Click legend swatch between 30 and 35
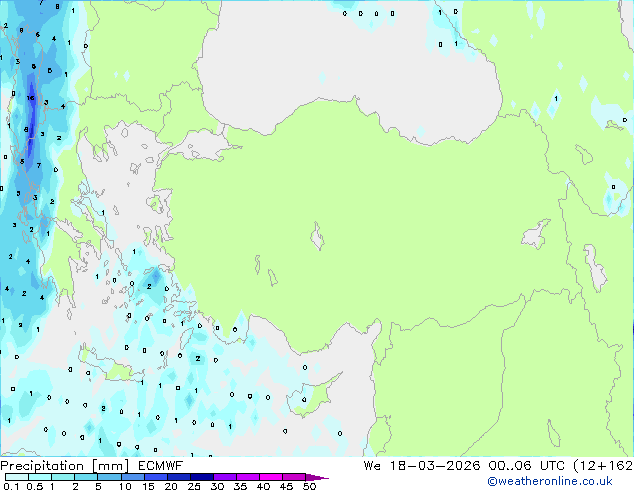Screen dimensions: 634x490 pyautogui.click(x=225, y=477)
